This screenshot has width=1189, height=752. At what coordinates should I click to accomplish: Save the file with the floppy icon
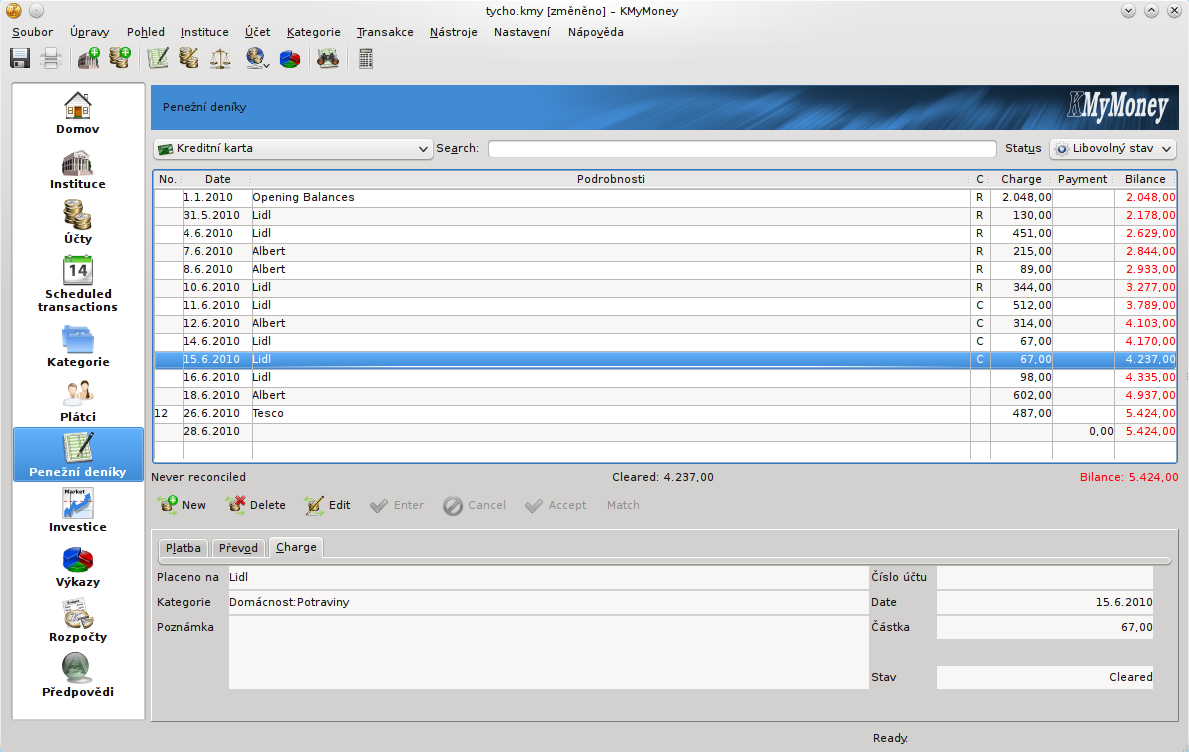coord(20,58)
